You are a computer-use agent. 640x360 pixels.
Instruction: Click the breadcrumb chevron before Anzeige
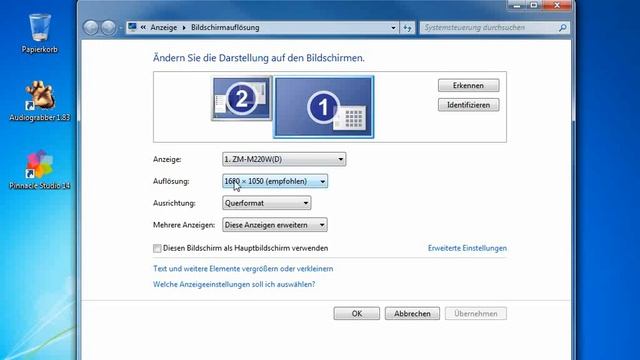tap(143, 27)
